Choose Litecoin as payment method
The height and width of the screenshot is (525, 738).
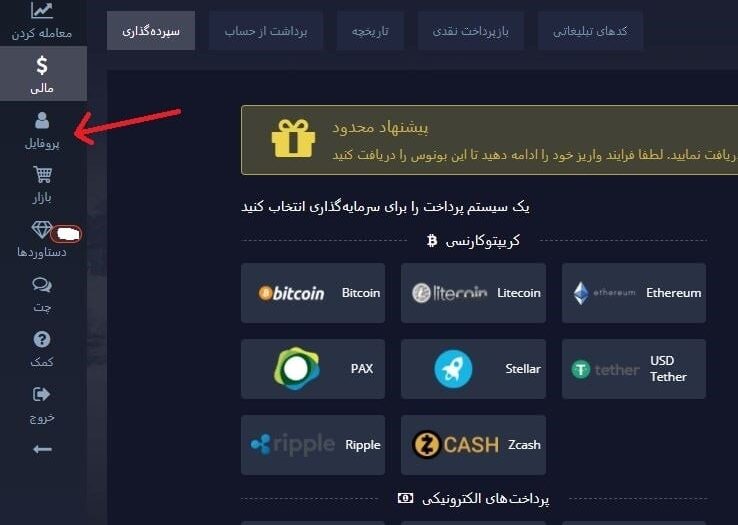(473, 293)
